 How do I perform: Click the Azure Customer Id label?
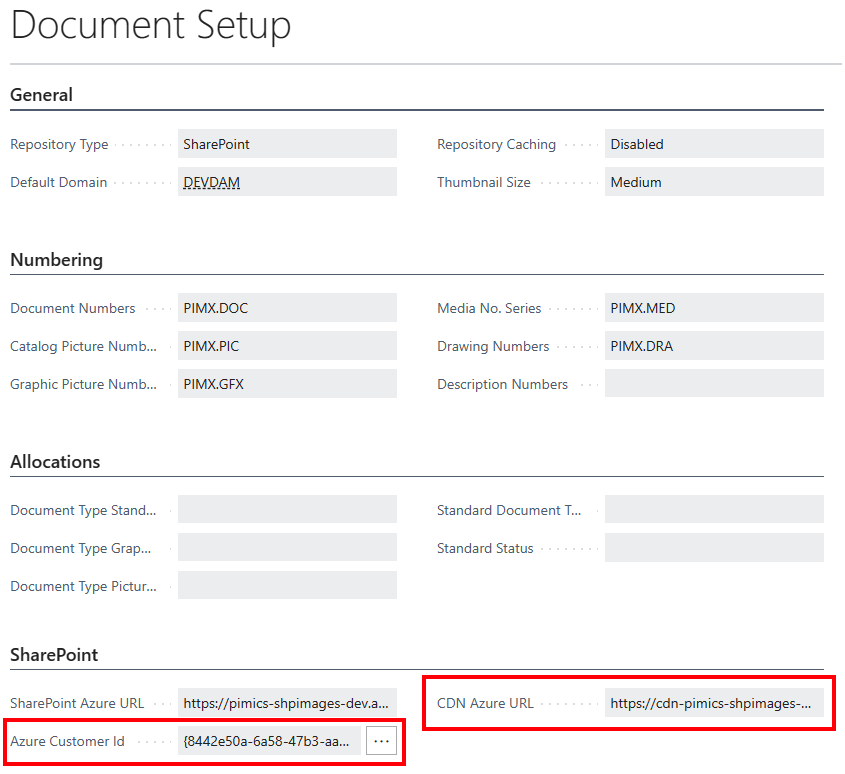pyautogui.click(x=67, y=741)
